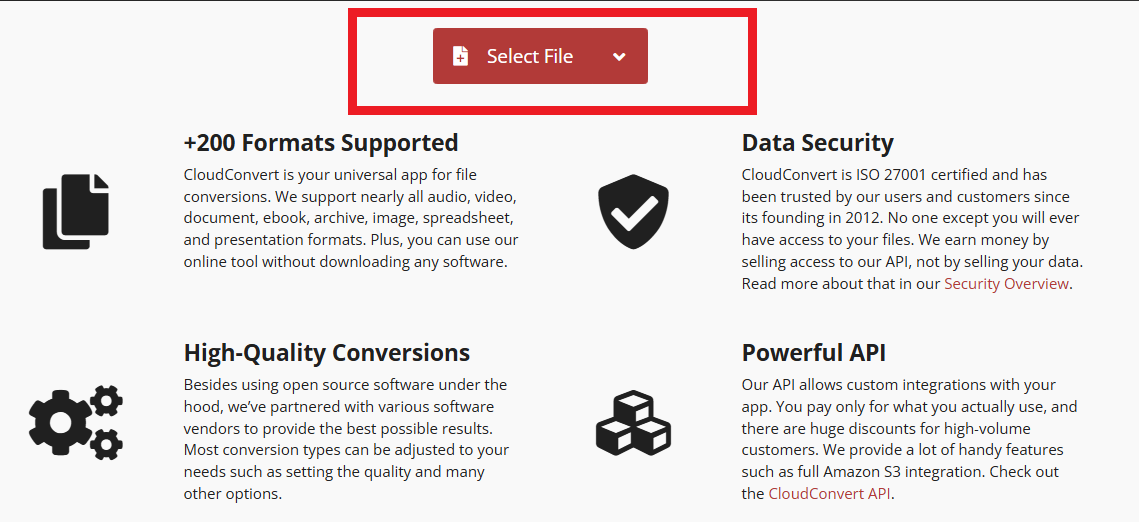Screen dimensions: 1139x522
Task: Click the lower small gear icon
Action: [x=106, y=442]
